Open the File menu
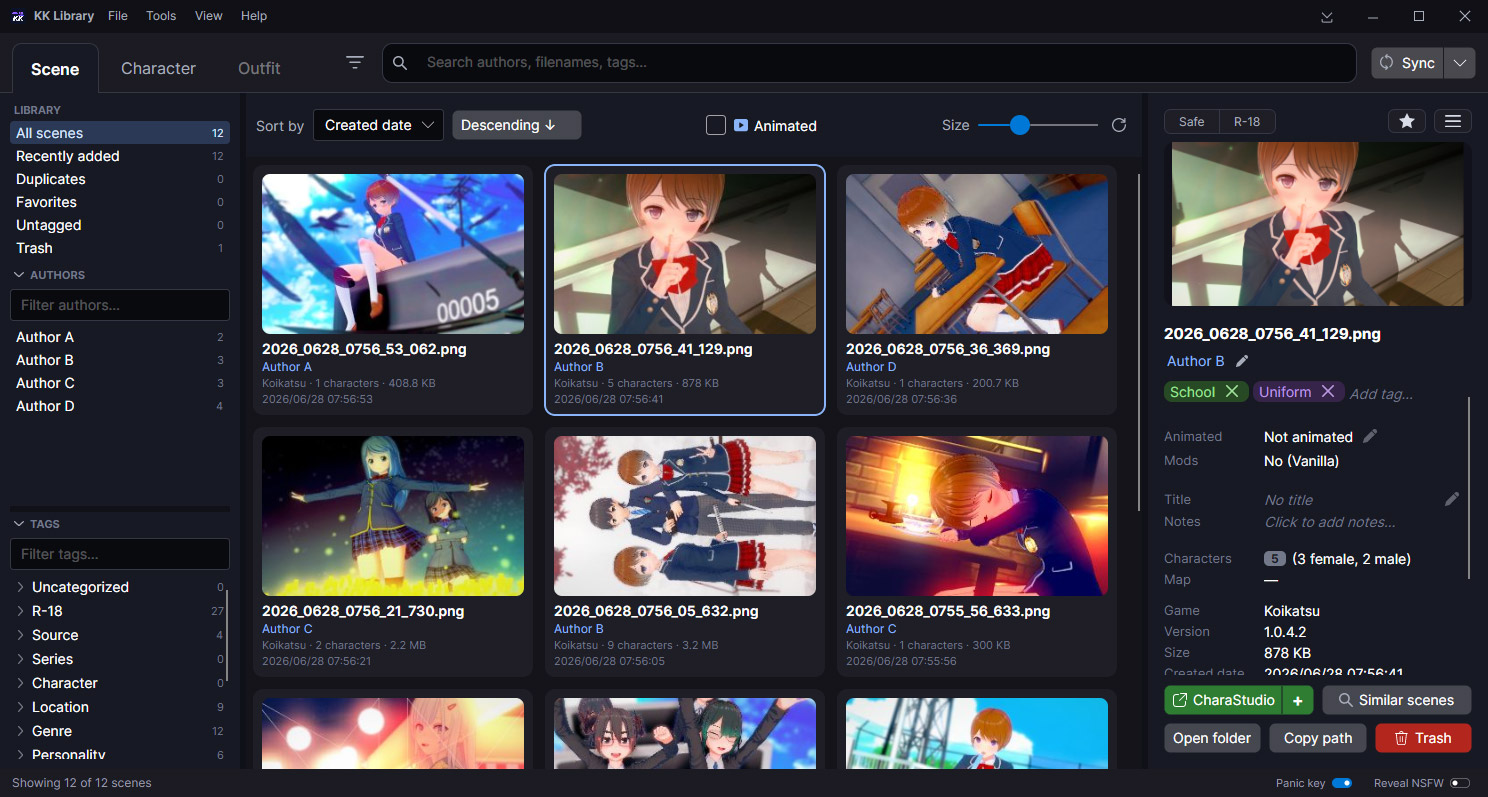The image size is (1488, 797). (x=117, y=16)
